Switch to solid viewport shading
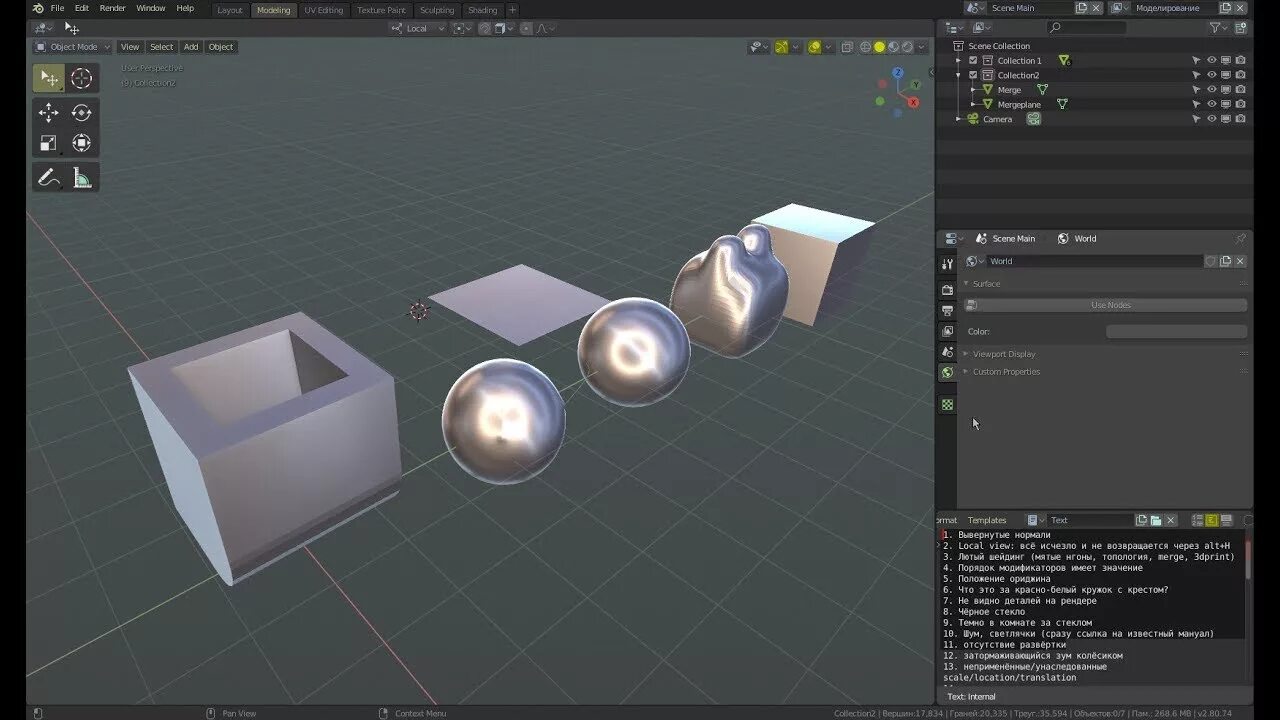The height and width of the screenshot is (720, 1280). pyautogui.click(x=879, y=47)
